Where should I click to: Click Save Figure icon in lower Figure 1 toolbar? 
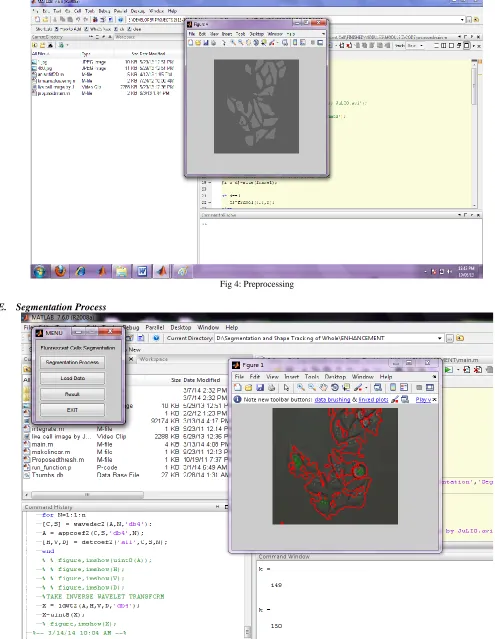coord(260,388)
